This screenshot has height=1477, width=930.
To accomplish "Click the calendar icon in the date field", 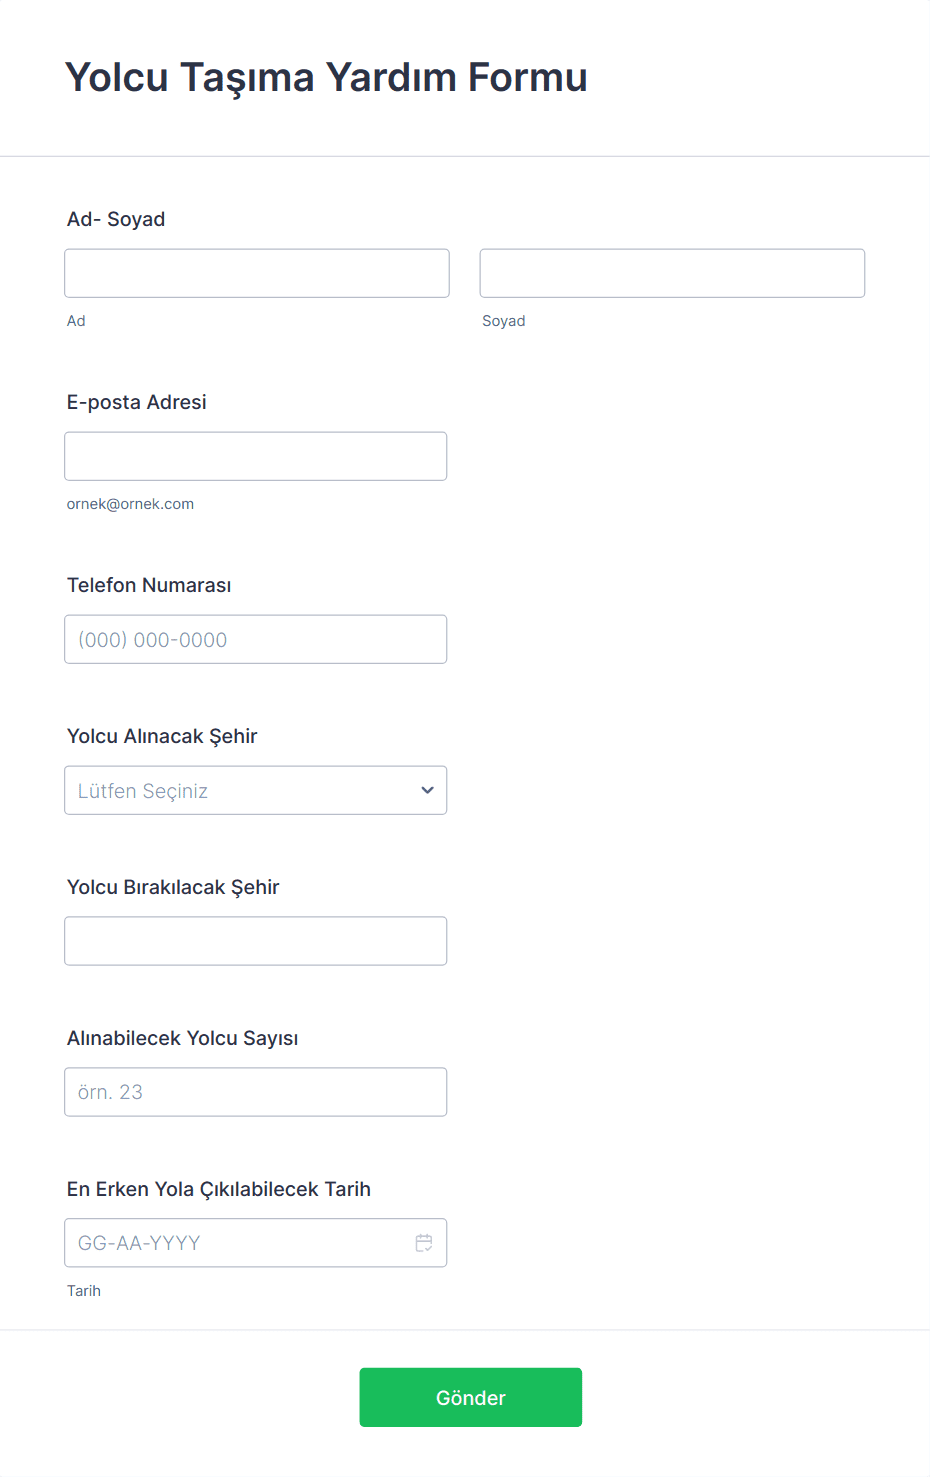I will click(424, 1243).
